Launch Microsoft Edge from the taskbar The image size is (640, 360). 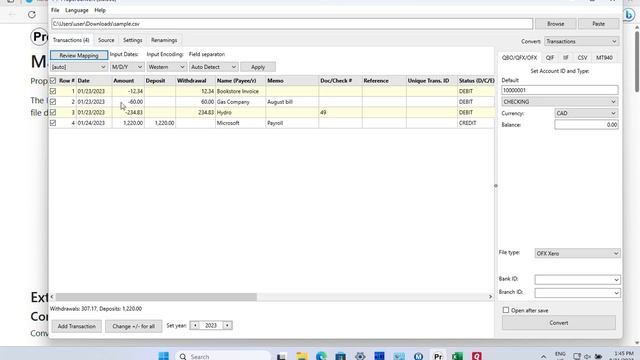pos(321,356)
